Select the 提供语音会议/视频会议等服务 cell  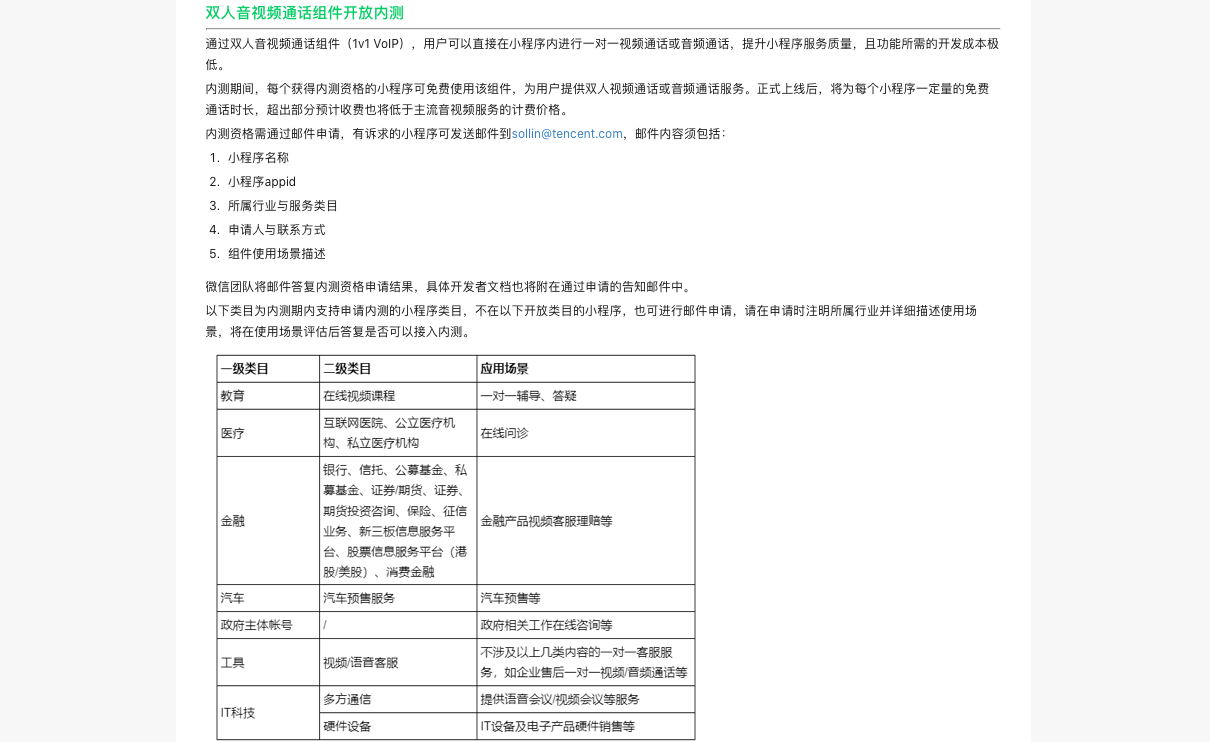586,699
